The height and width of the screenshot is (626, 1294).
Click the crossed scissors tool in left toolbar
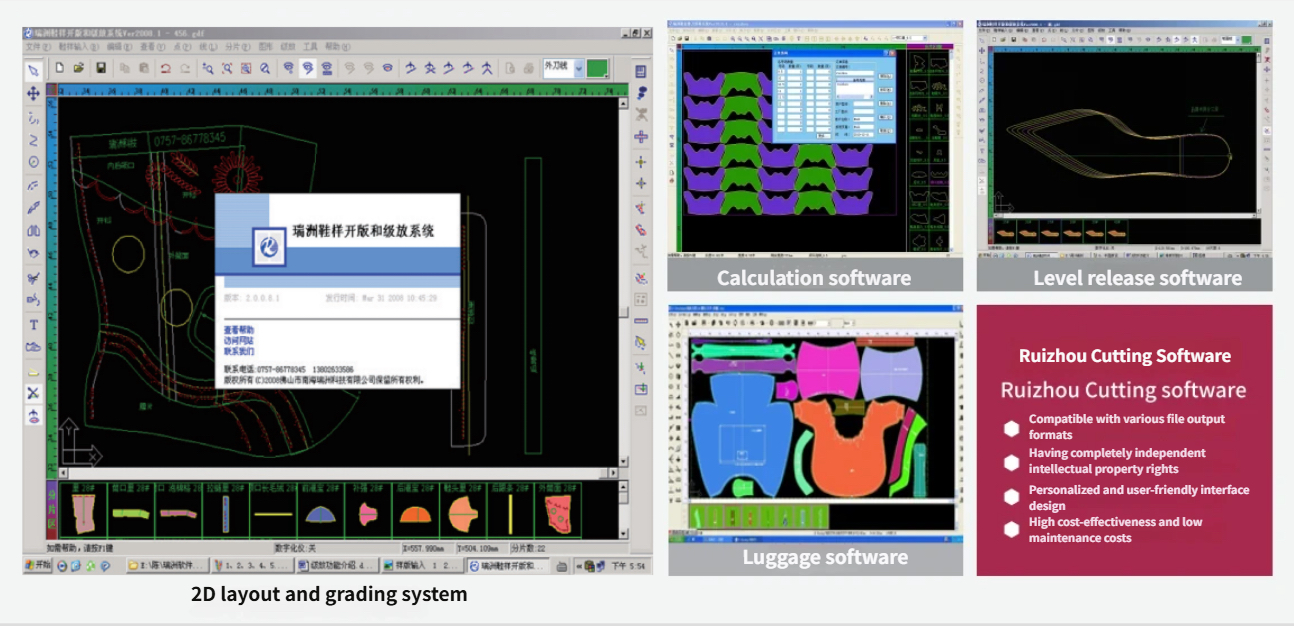pos(33,393)
